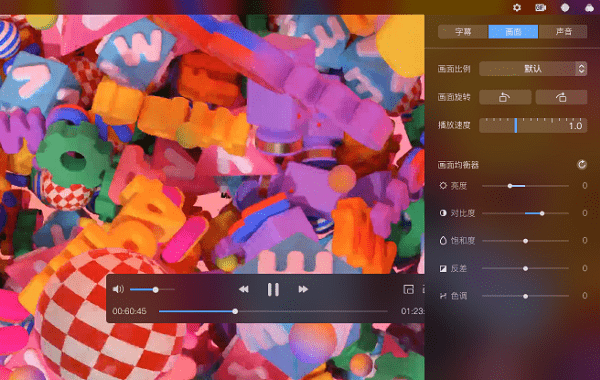Click the 反差 square icon

pyautogui.click(x=443, y=268)
